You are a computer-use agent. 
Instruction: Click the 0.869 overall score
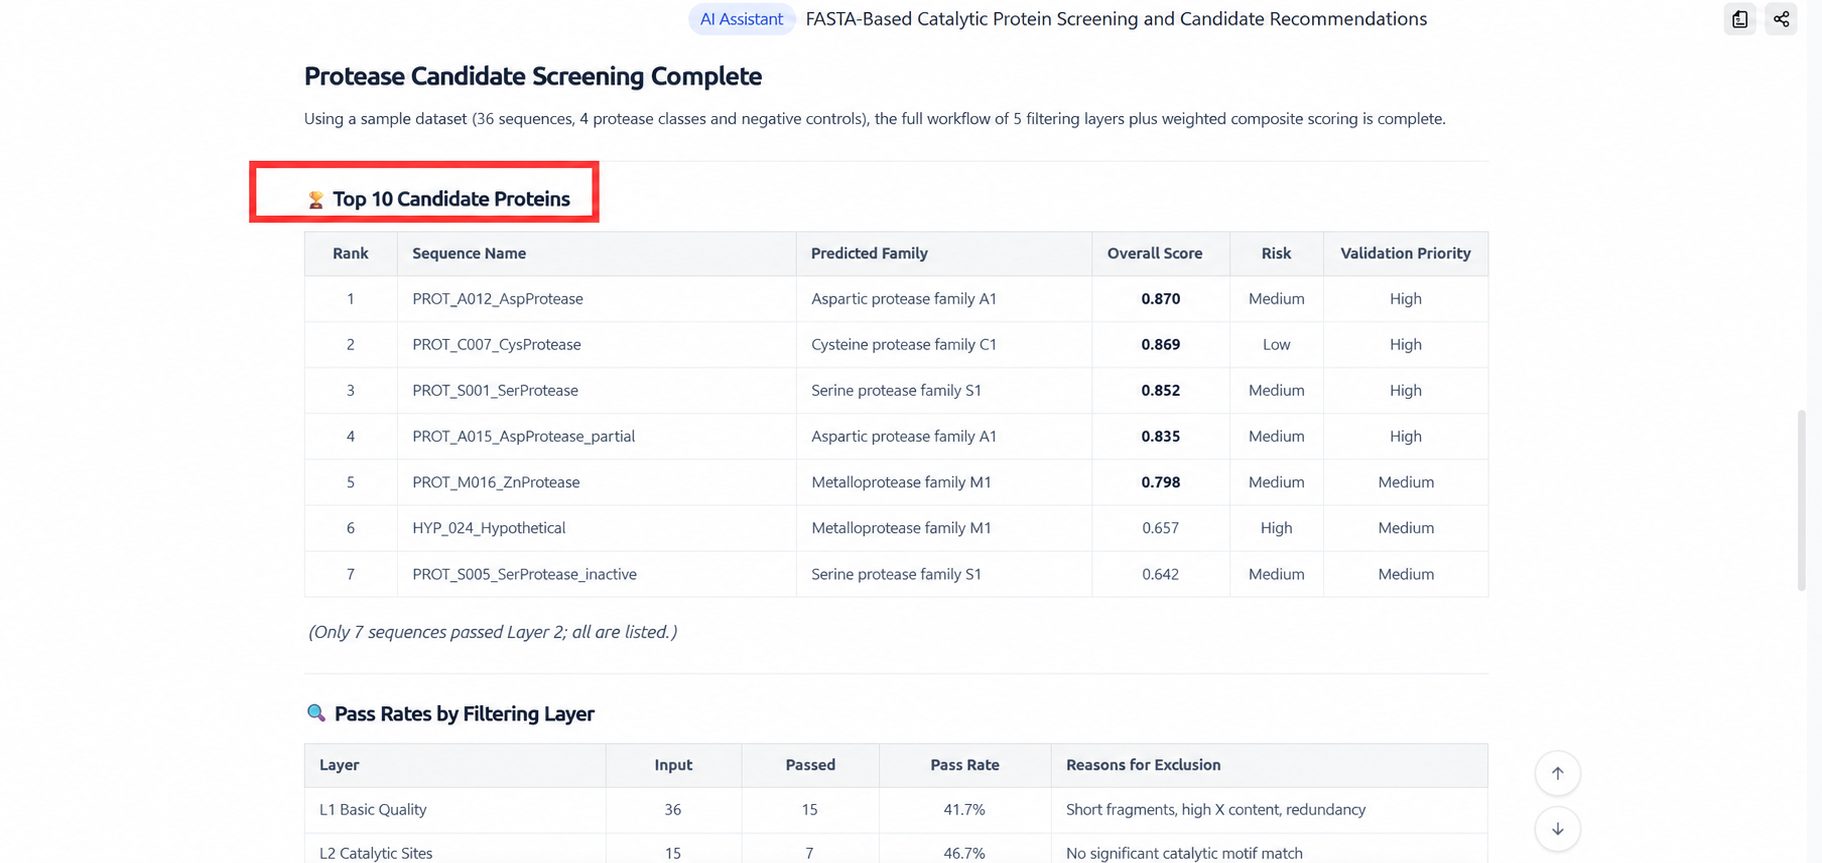click(x=1160, y=345)
